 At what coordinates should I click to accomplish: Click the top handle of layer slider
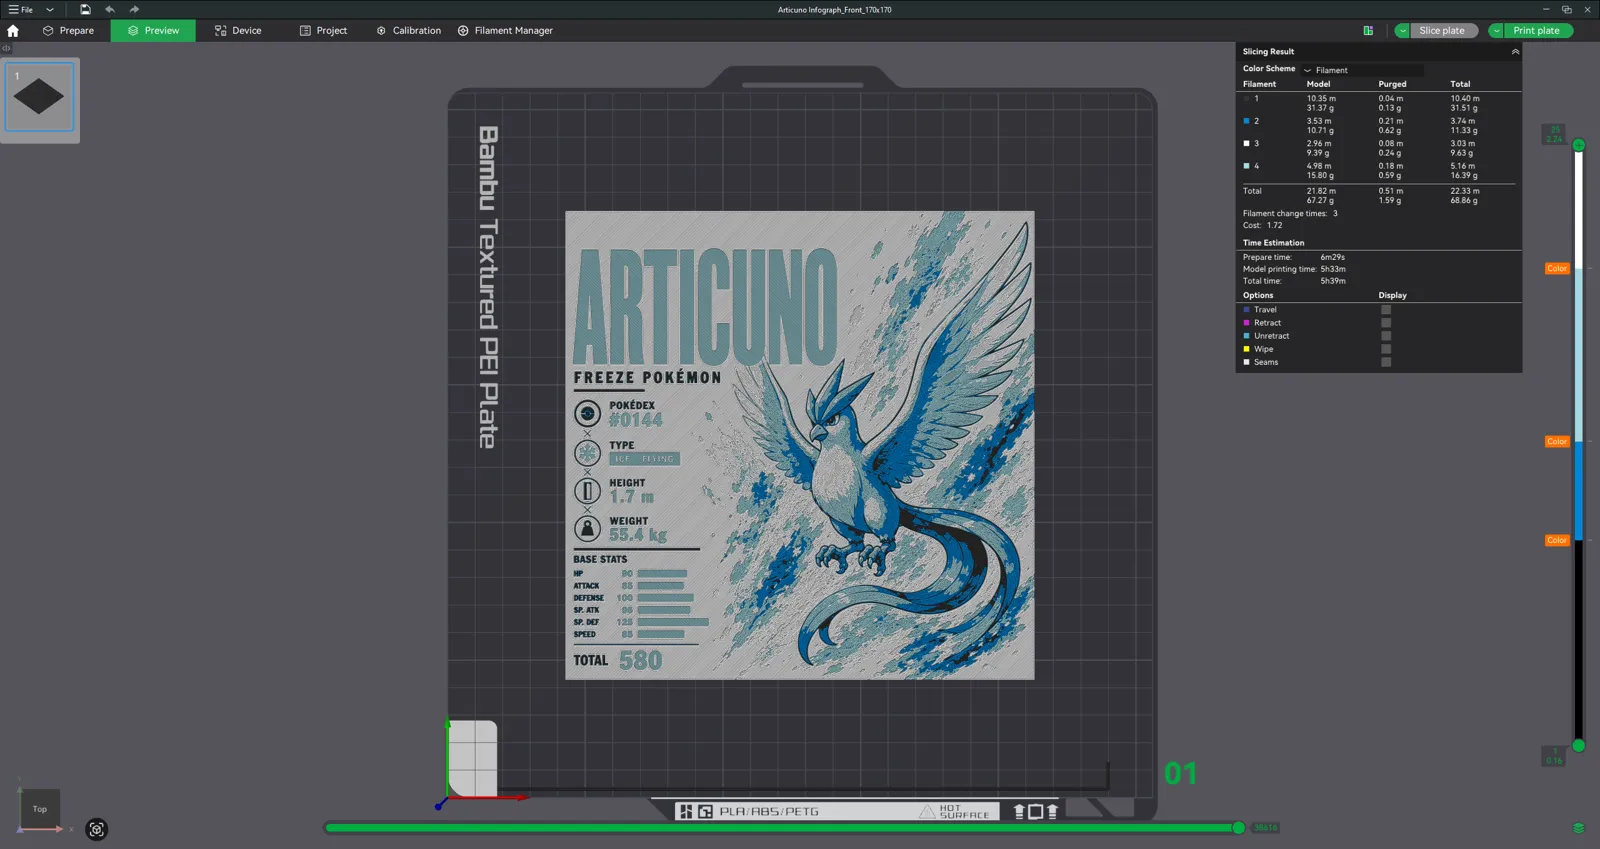click(x=1579, y=145)
